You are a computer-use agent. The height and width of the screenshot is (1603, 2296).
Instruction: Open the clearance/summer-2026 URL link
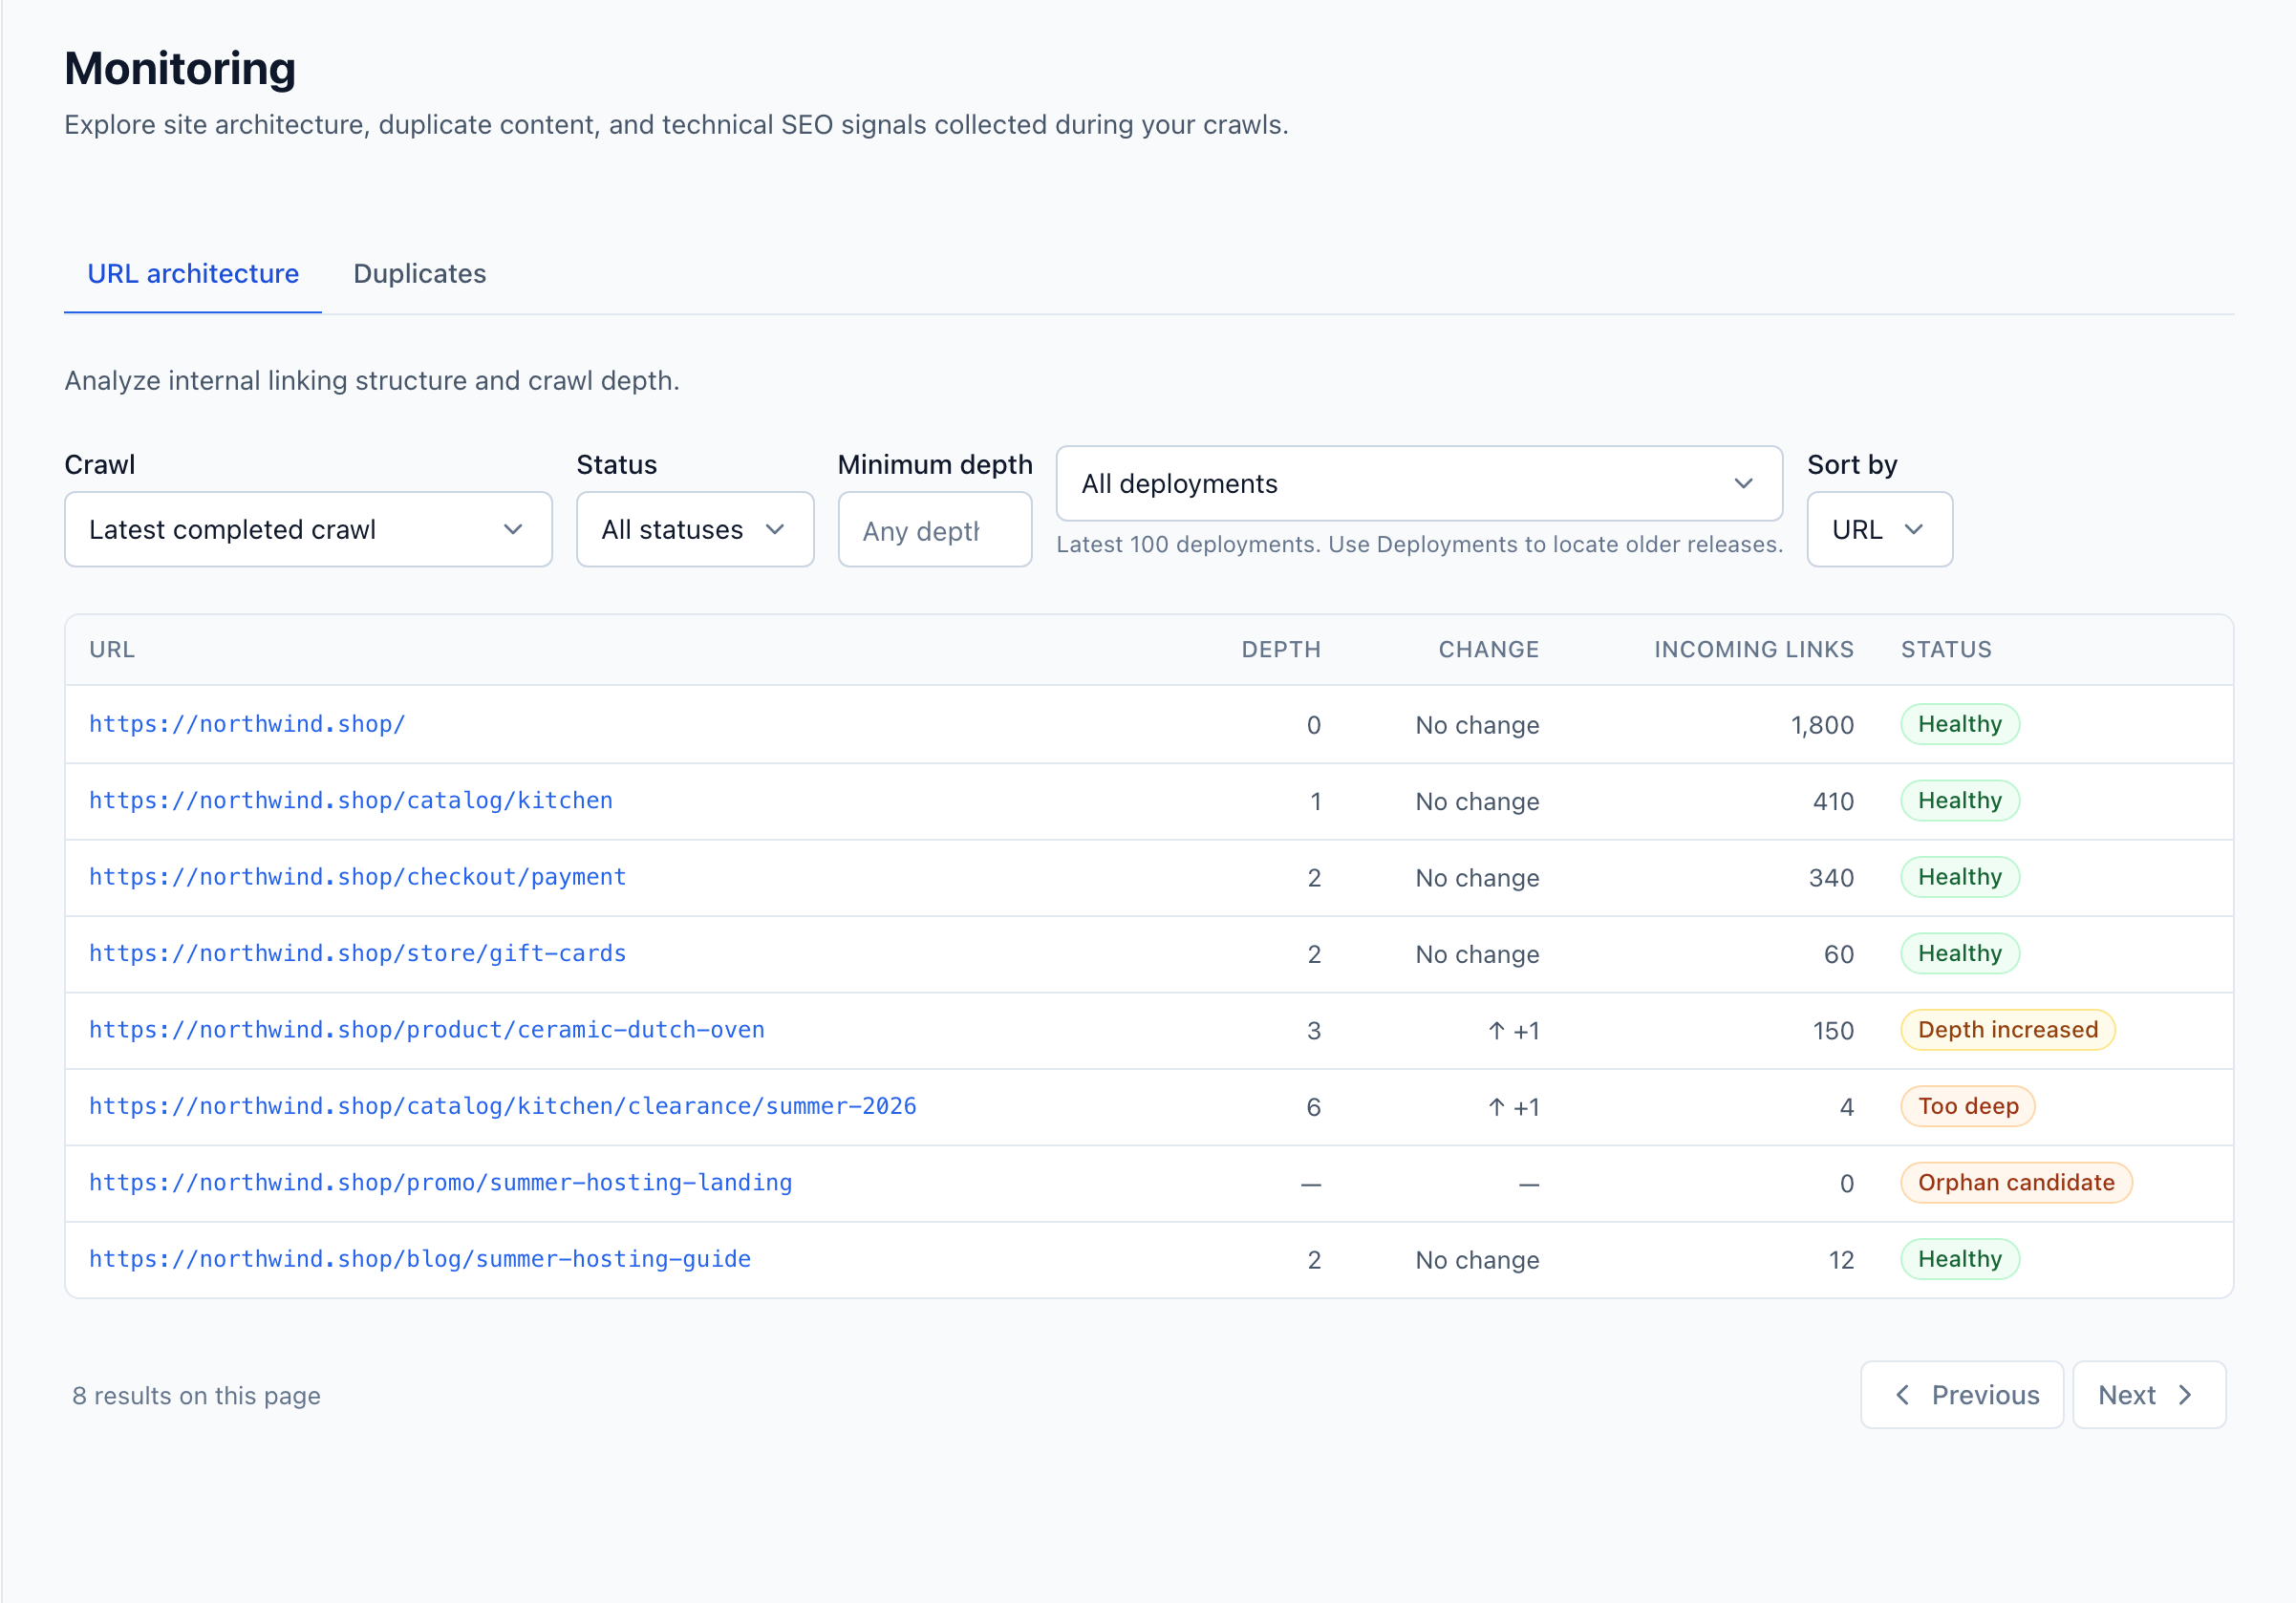pos(503,1106)
